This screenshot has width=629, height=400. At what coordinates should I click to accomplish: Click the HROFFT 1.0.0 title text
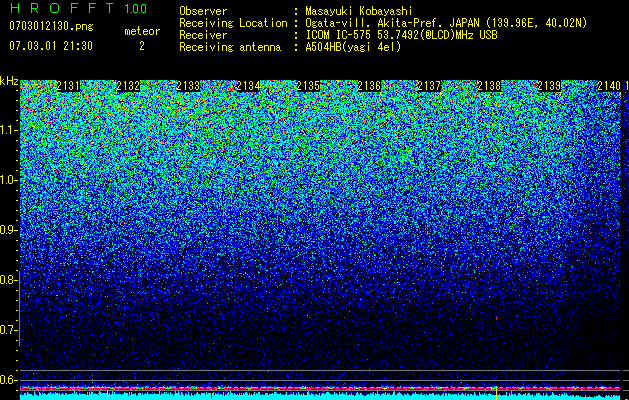pyautogui.click(x=78, y=8)
